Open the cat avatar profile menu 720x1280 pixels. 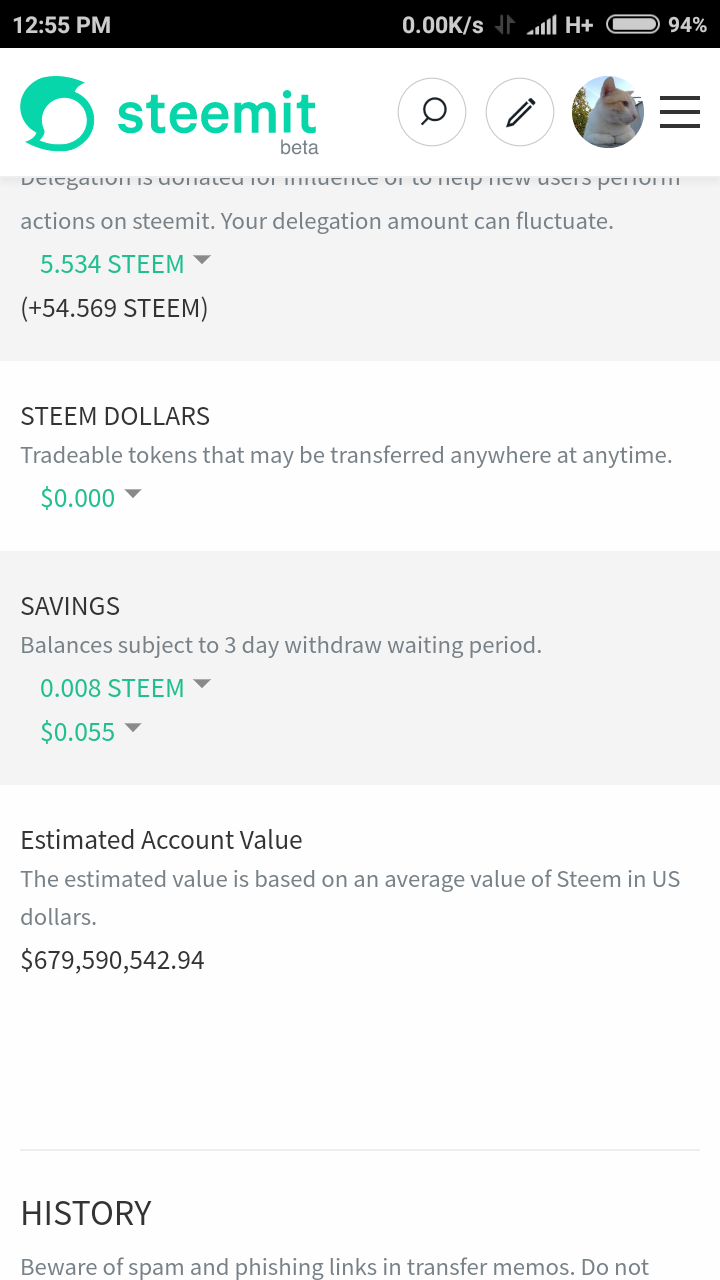[608, 112]
